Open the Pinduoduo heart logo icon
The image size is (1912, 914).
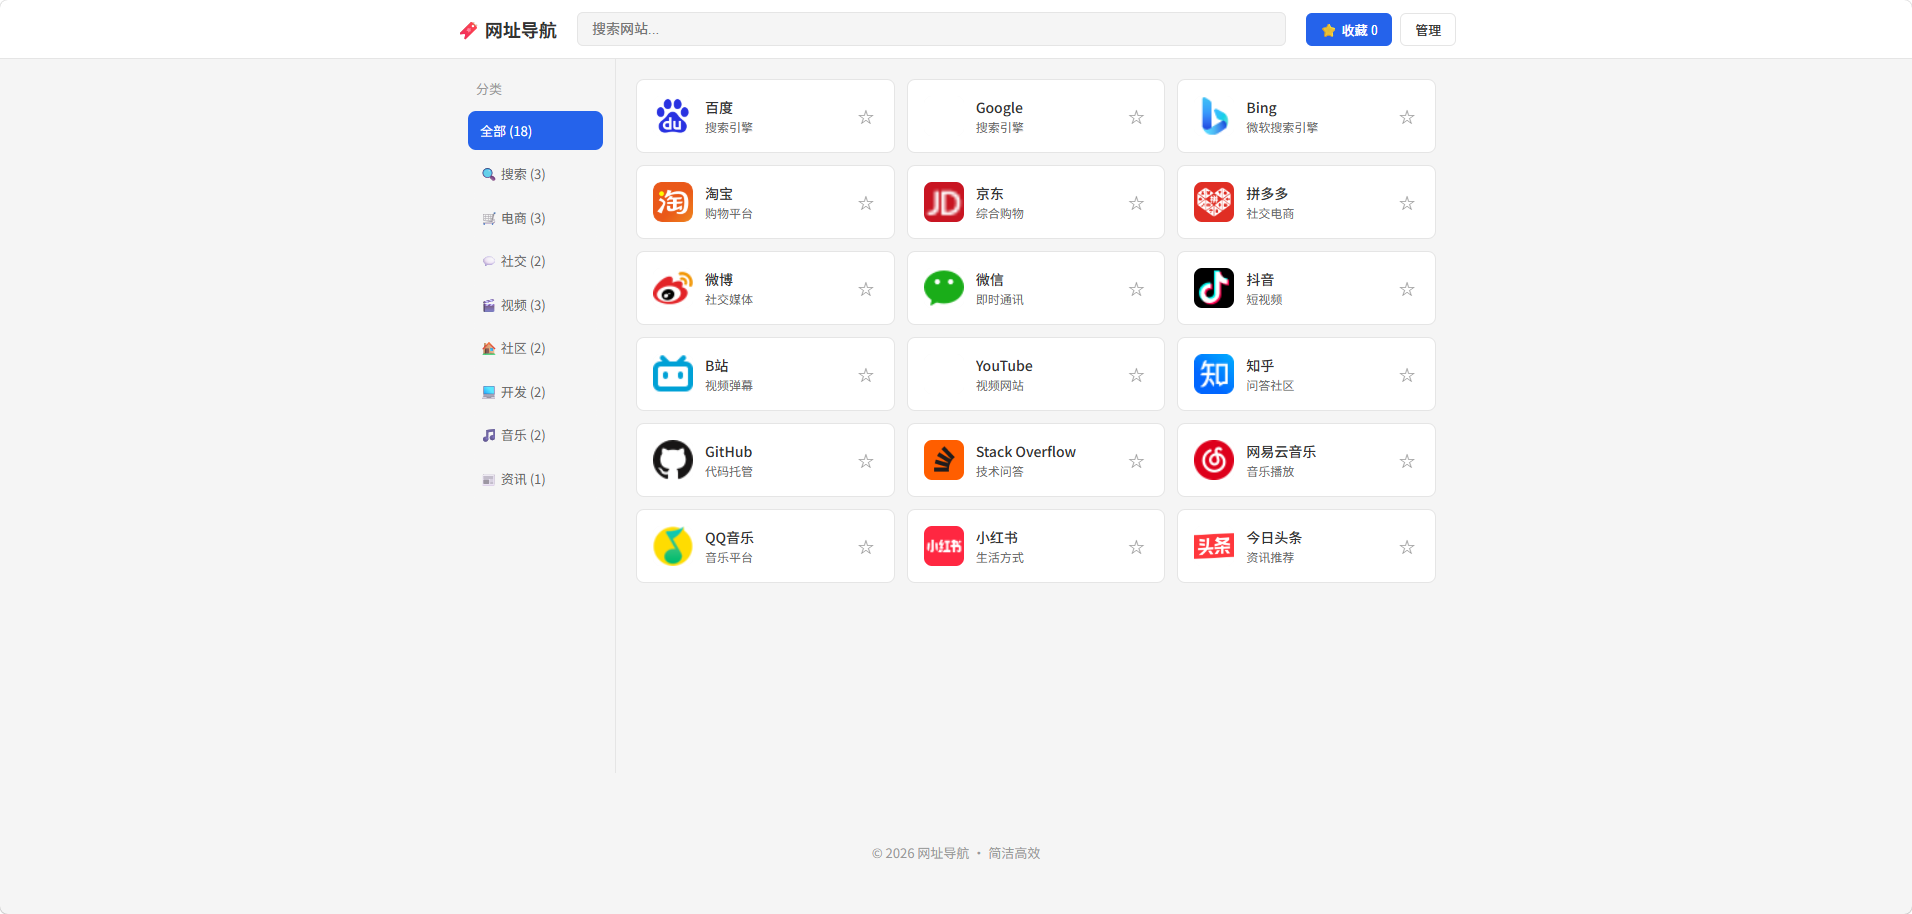[1214, 202]
